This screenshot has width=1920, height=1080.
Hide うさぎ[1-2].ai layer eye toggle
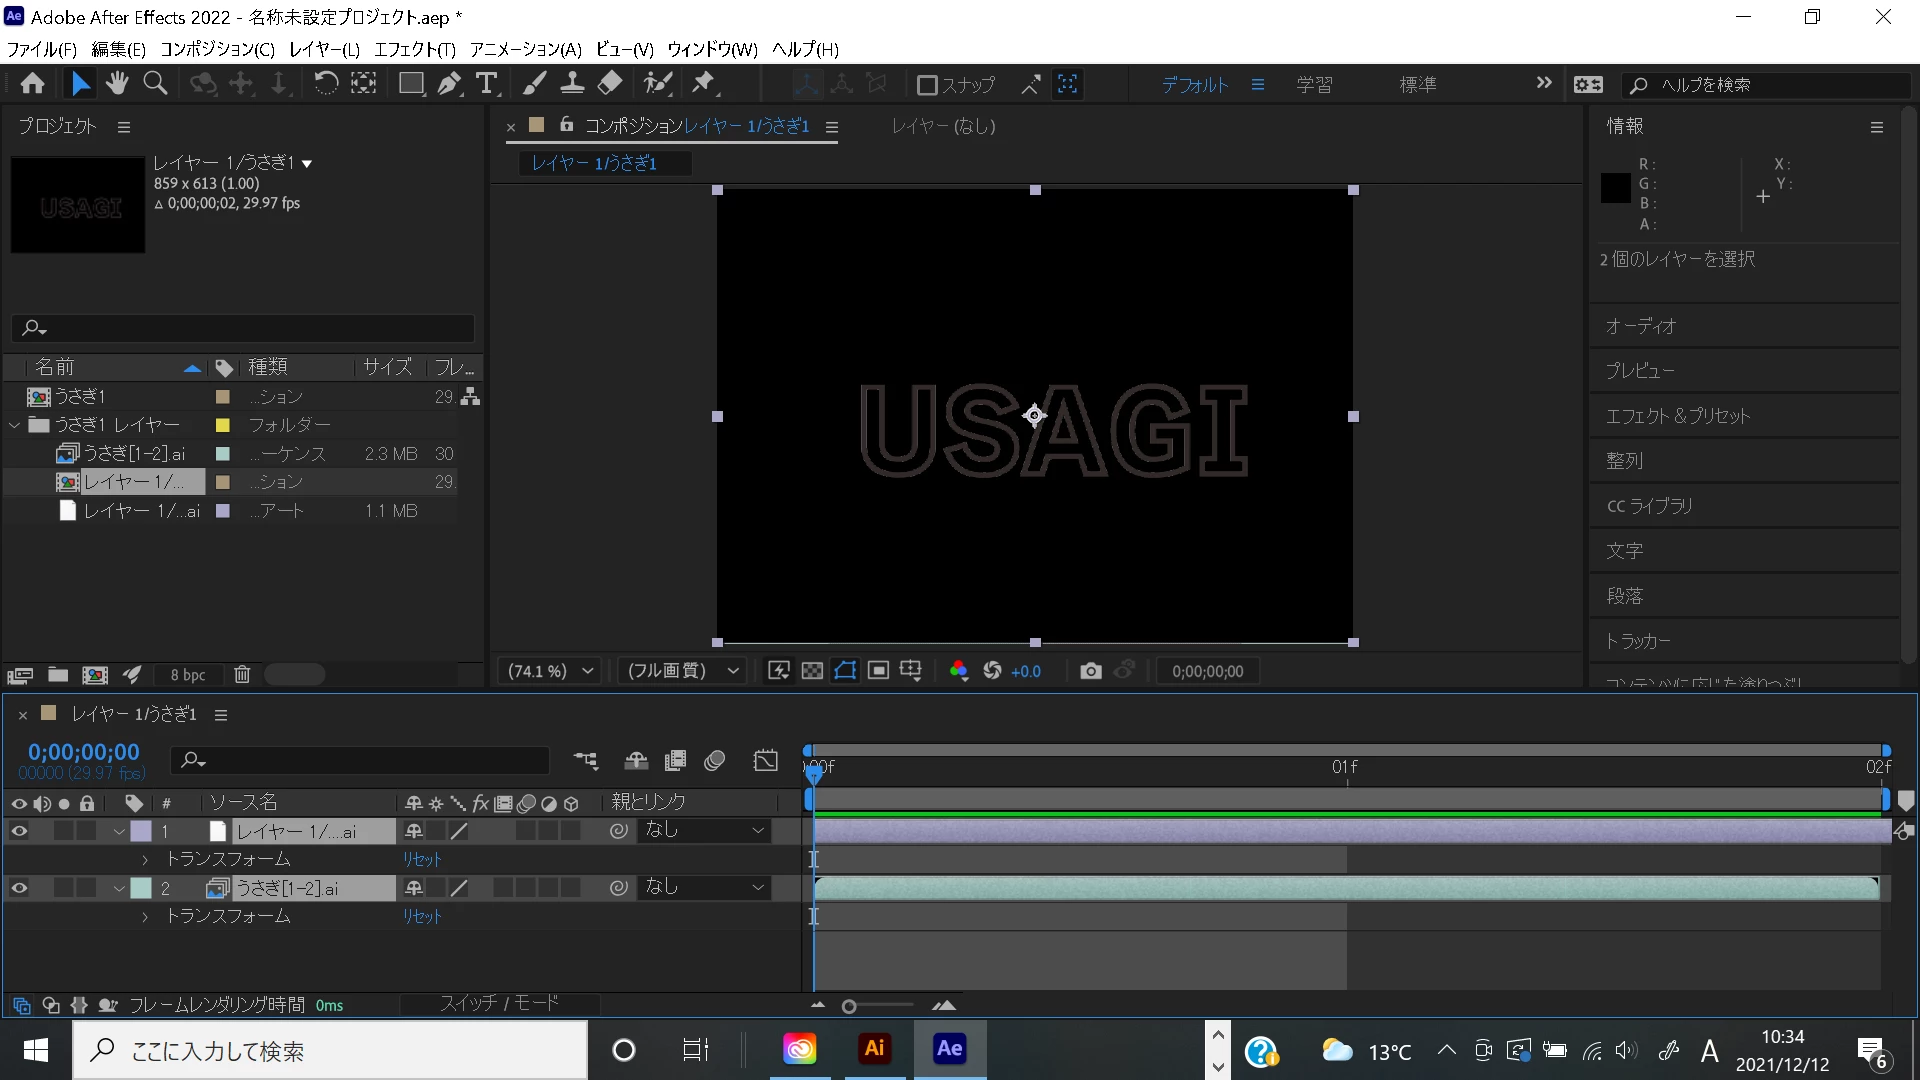(x=19, y=888)
